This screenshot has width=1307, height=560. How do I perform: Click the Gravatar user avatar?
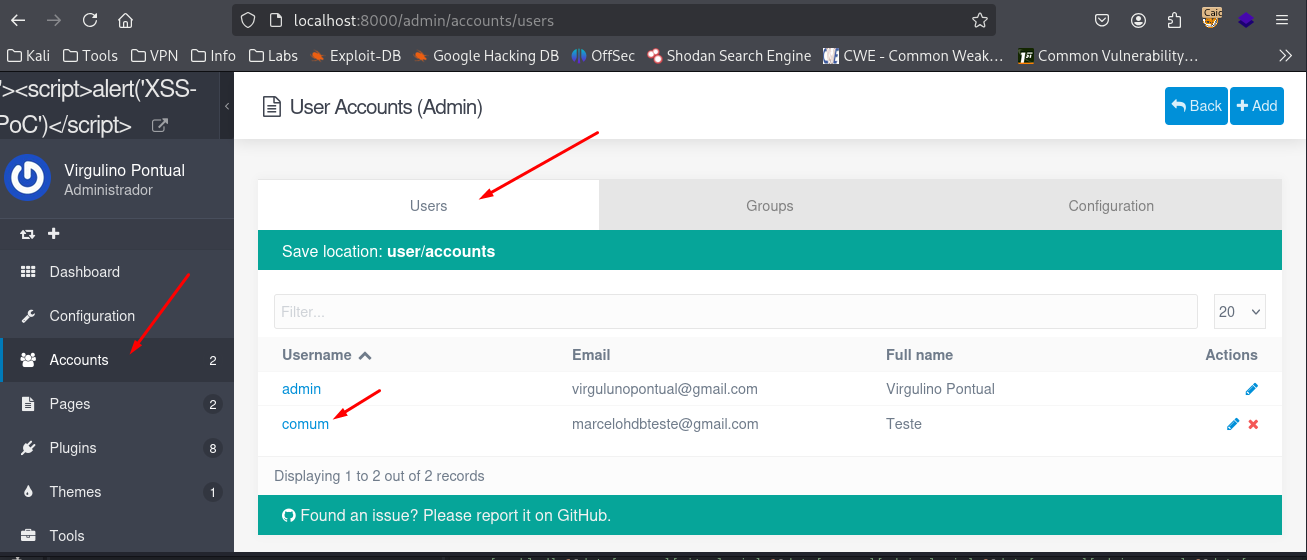point(28,179)
